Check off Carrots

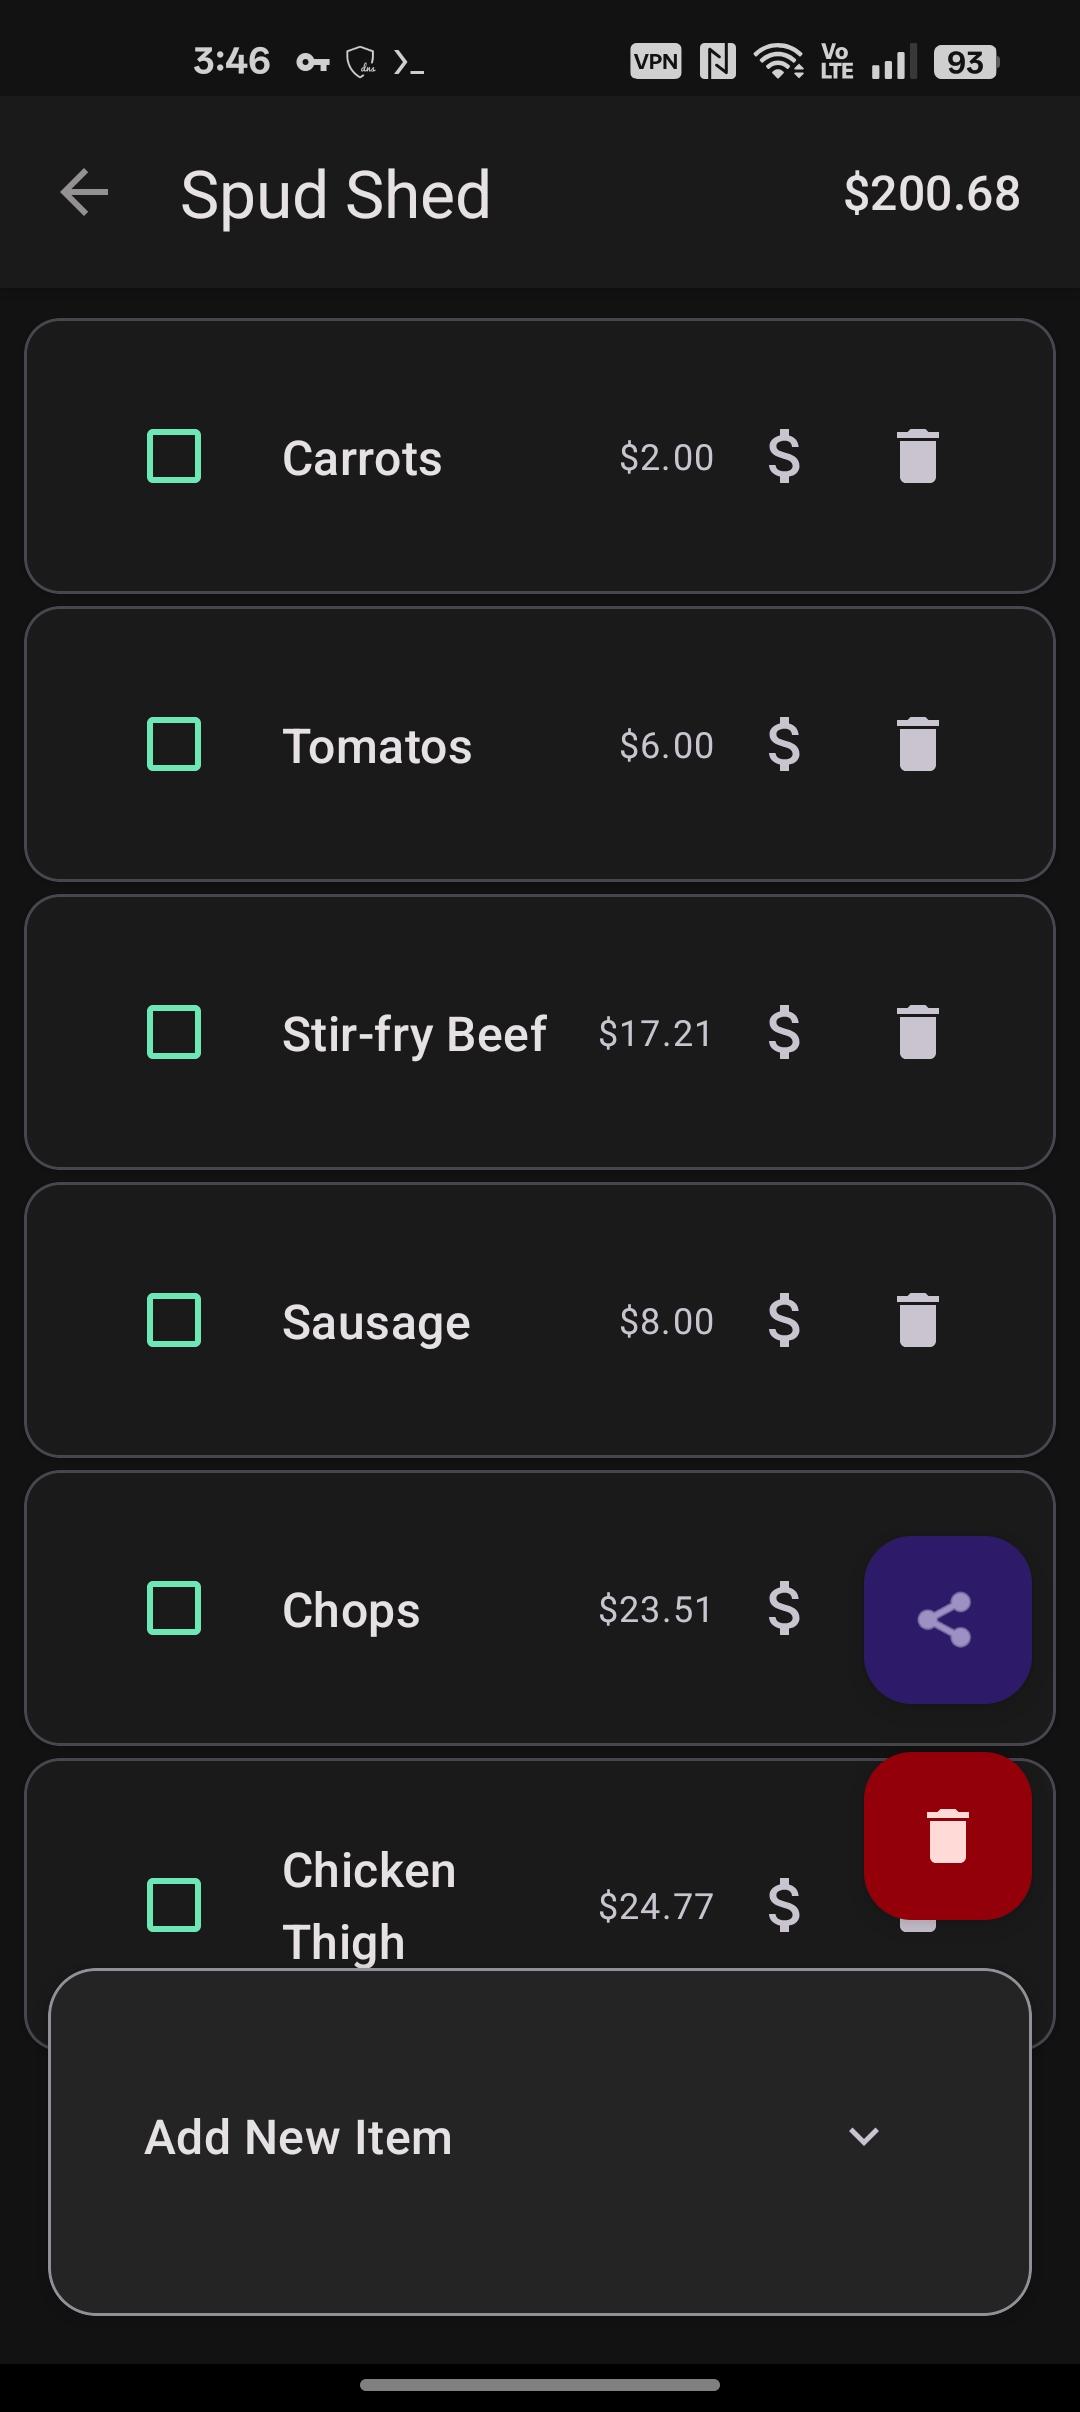[x=174, y=457]
